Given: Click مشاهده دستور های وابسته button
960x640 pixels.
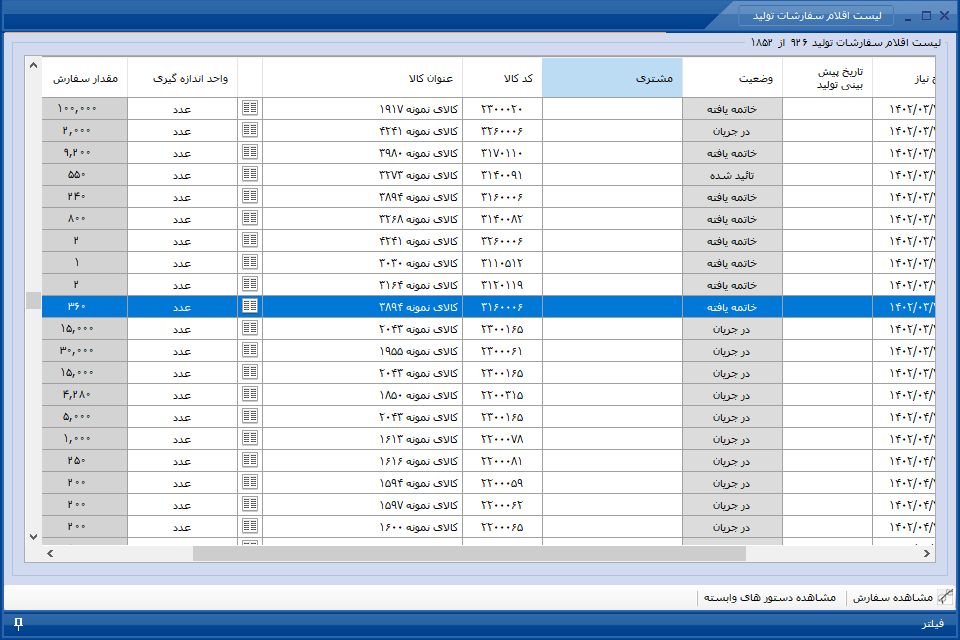Looking at the screenshot, I should tap(770, 597).
